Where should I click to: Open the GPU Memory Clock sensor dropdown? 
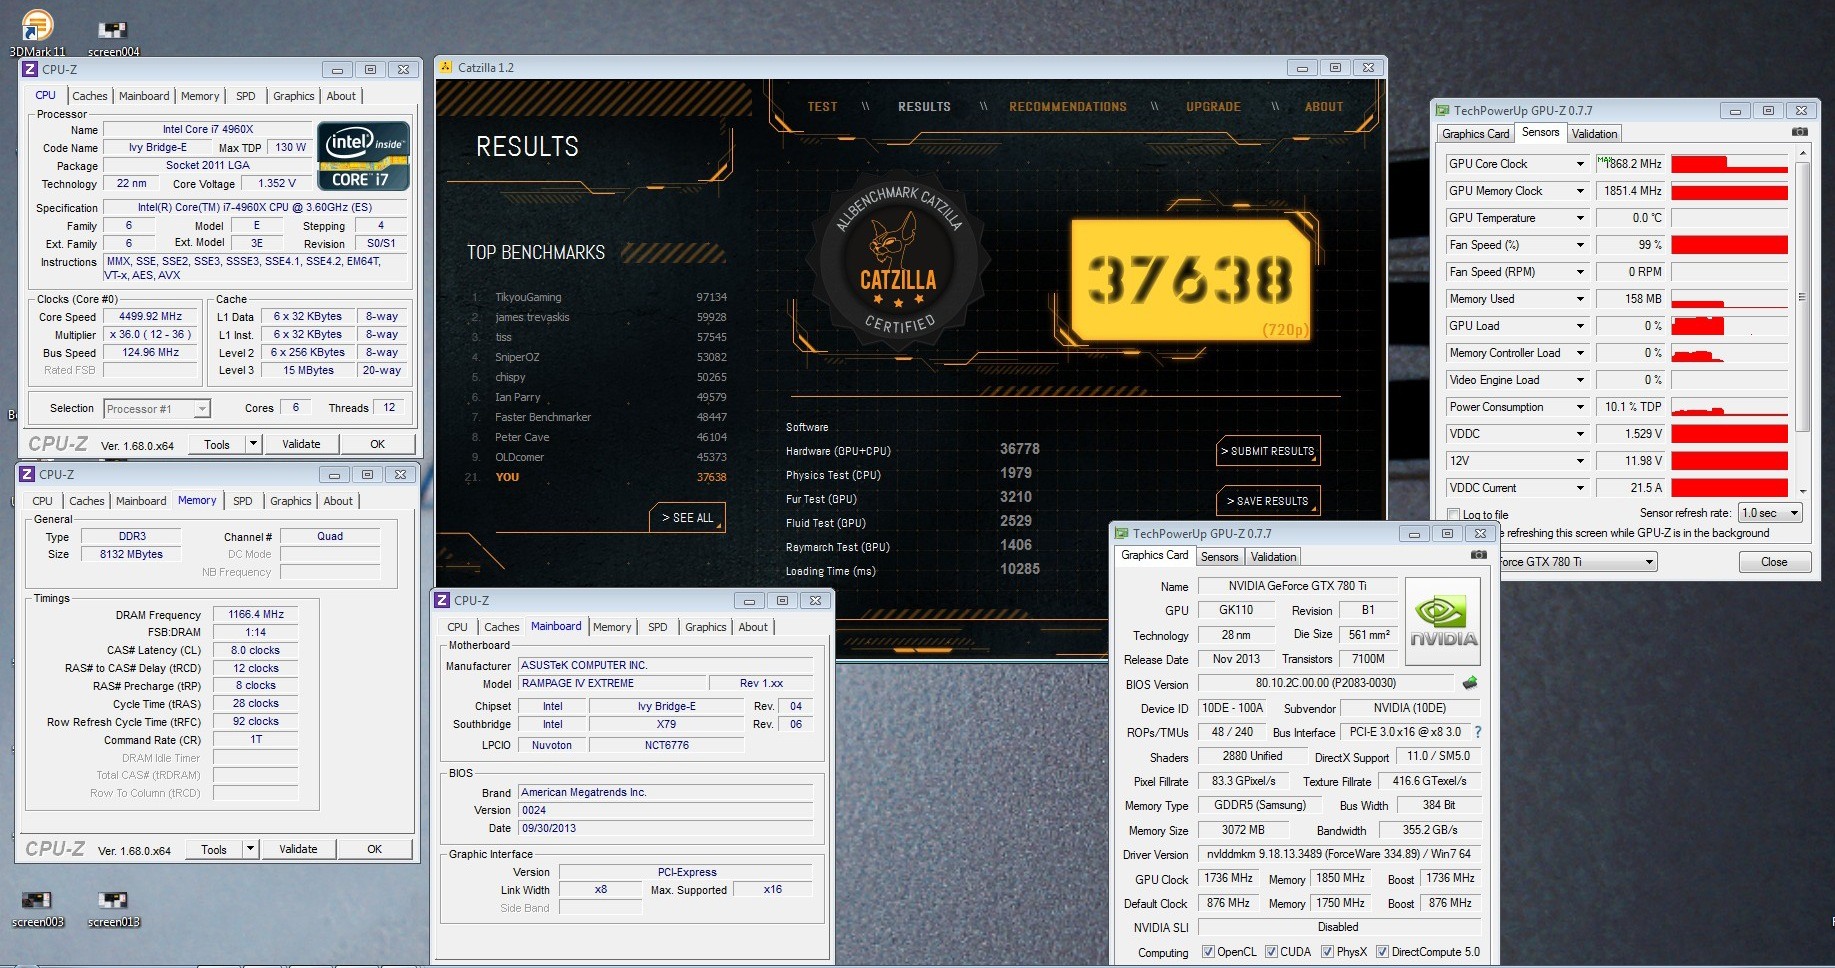(1580, 191)
